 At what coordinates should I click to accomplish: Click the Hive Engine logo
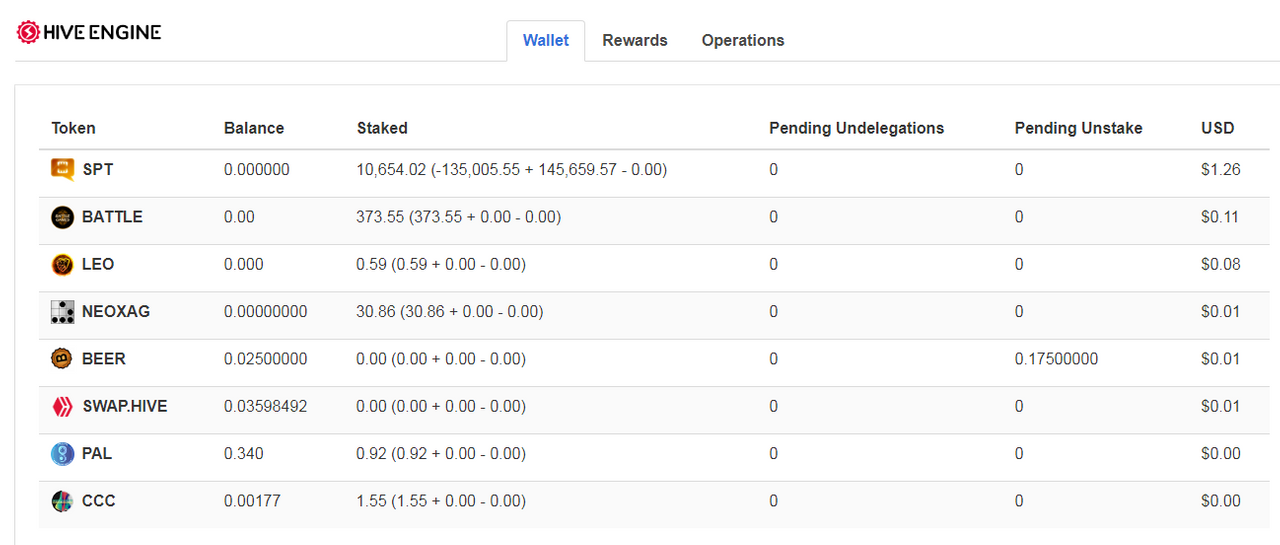point(89,32)
